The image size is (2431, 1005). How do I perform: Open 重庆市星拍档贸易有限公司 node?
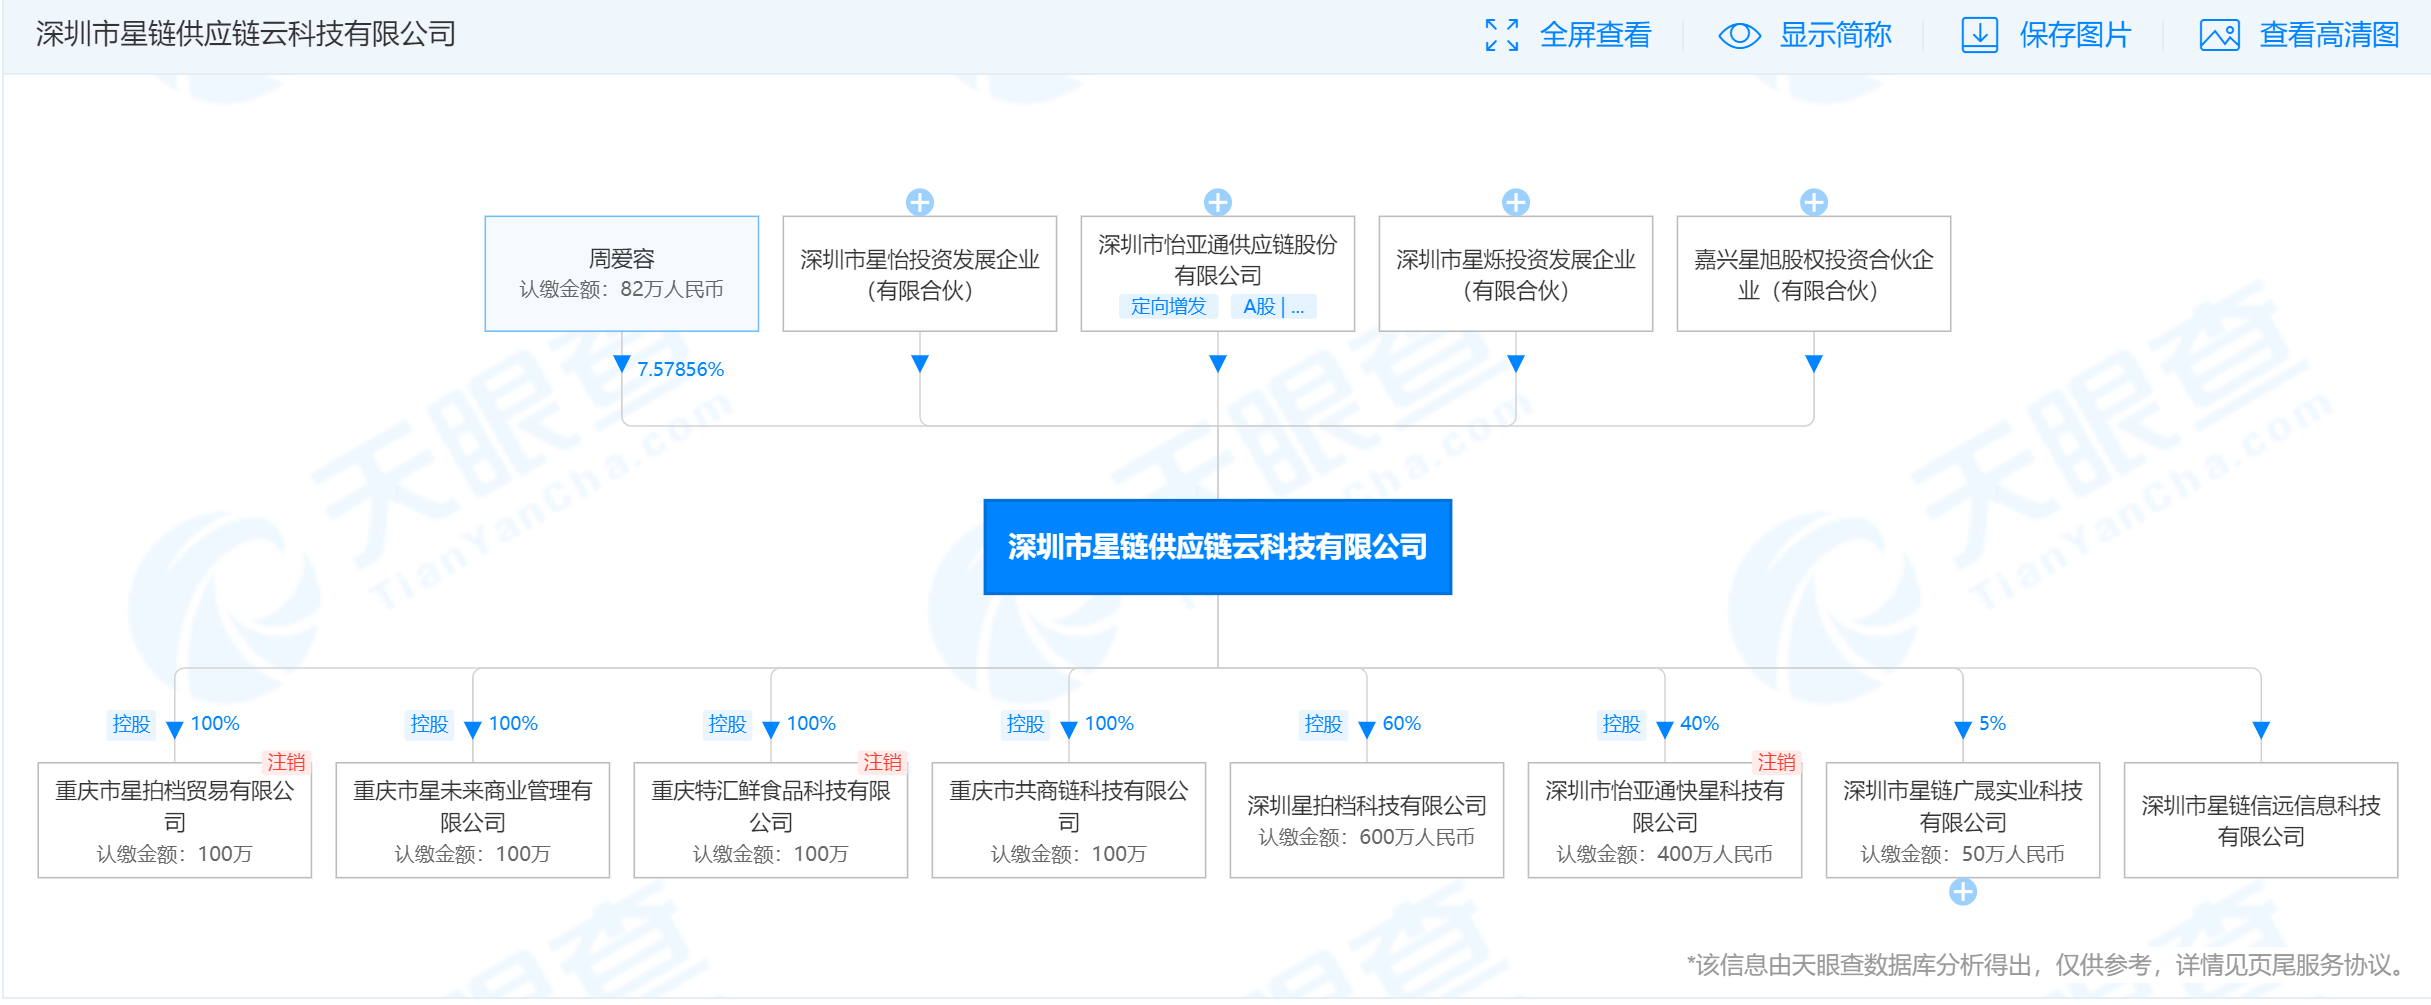[174, 820]
